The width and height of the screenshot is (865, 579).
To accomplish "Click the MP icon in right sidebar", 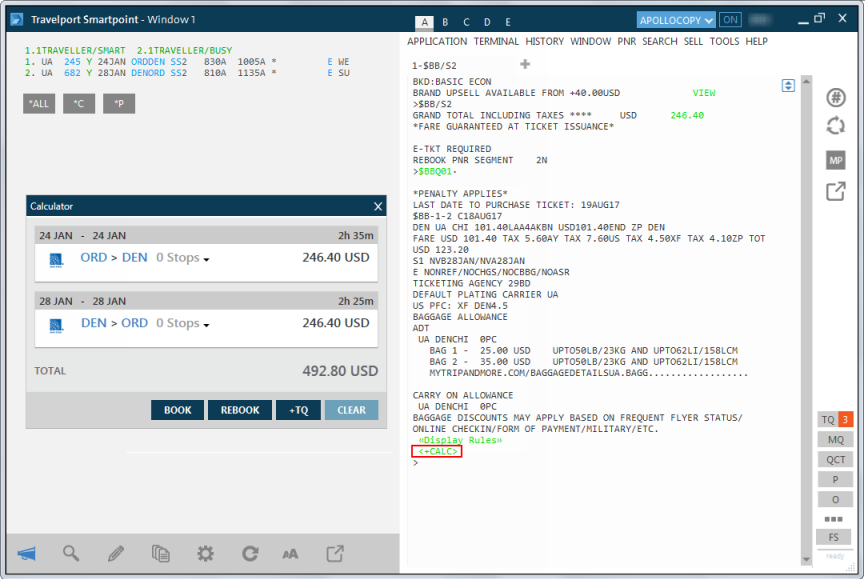I will [x=836, y=160].
